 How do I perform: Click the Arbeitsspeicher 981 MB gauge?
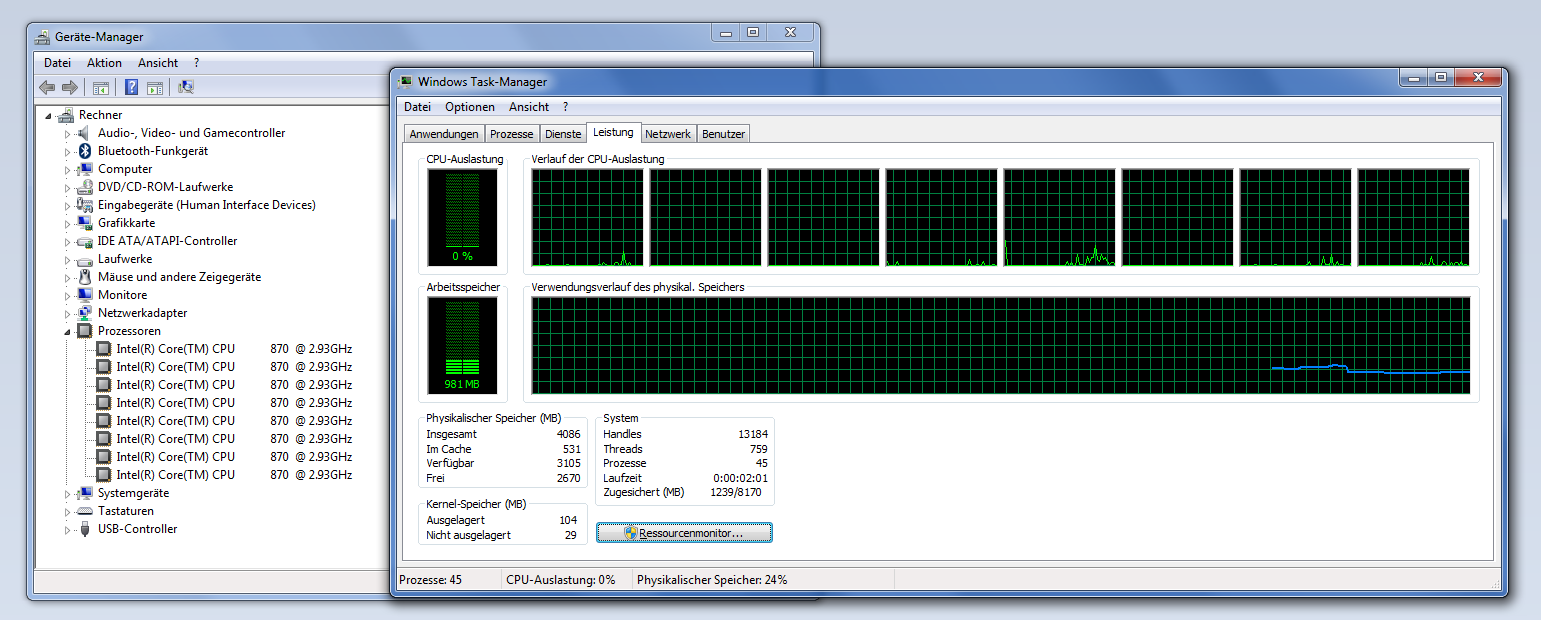[462, 345]
